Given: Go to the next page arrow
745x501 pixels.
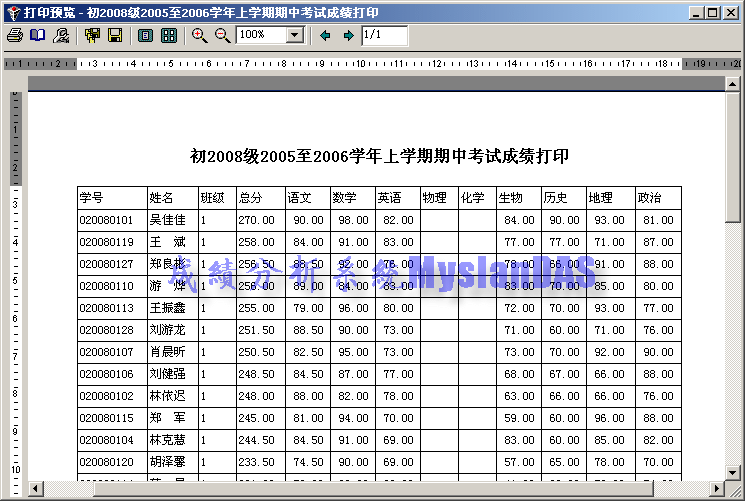Looking at the screenshot, I should [348, 35].
